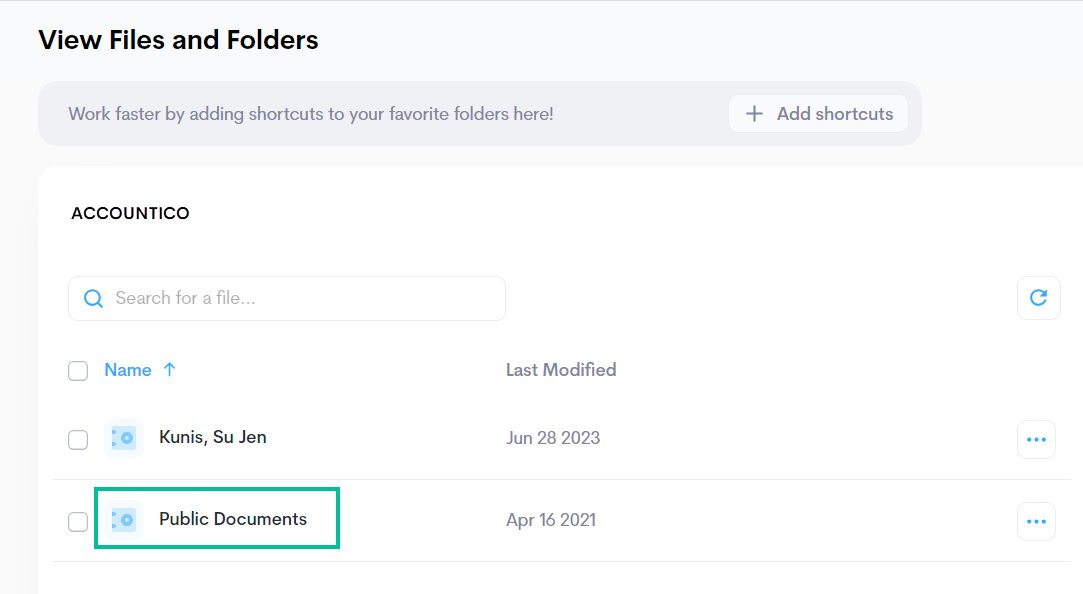Click the Jun 28 2023 date cell
The height and width of the screenshot is (594, 1083).
(553, 438)
